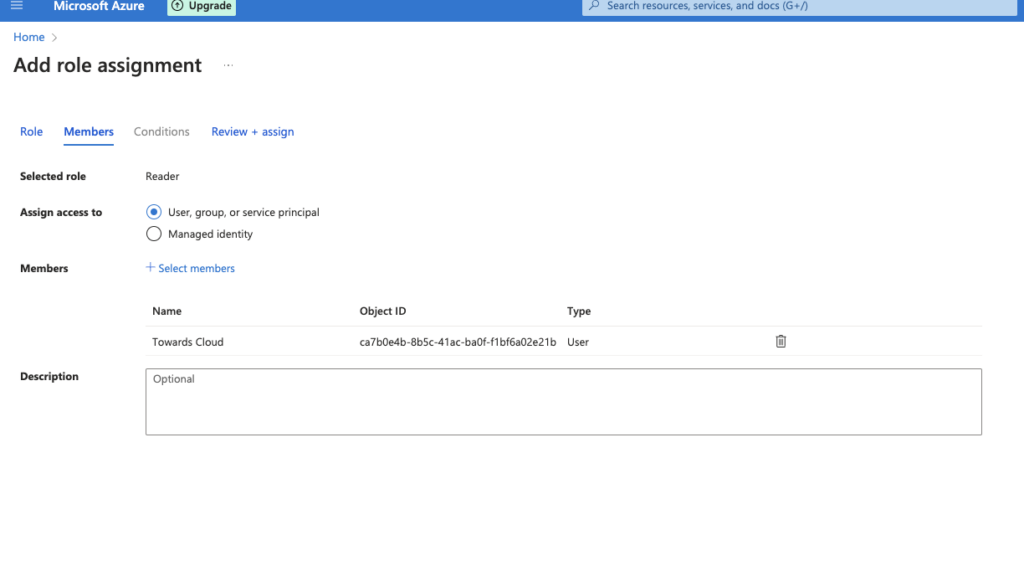Switch to the Role tab

(x=31, y=132)
